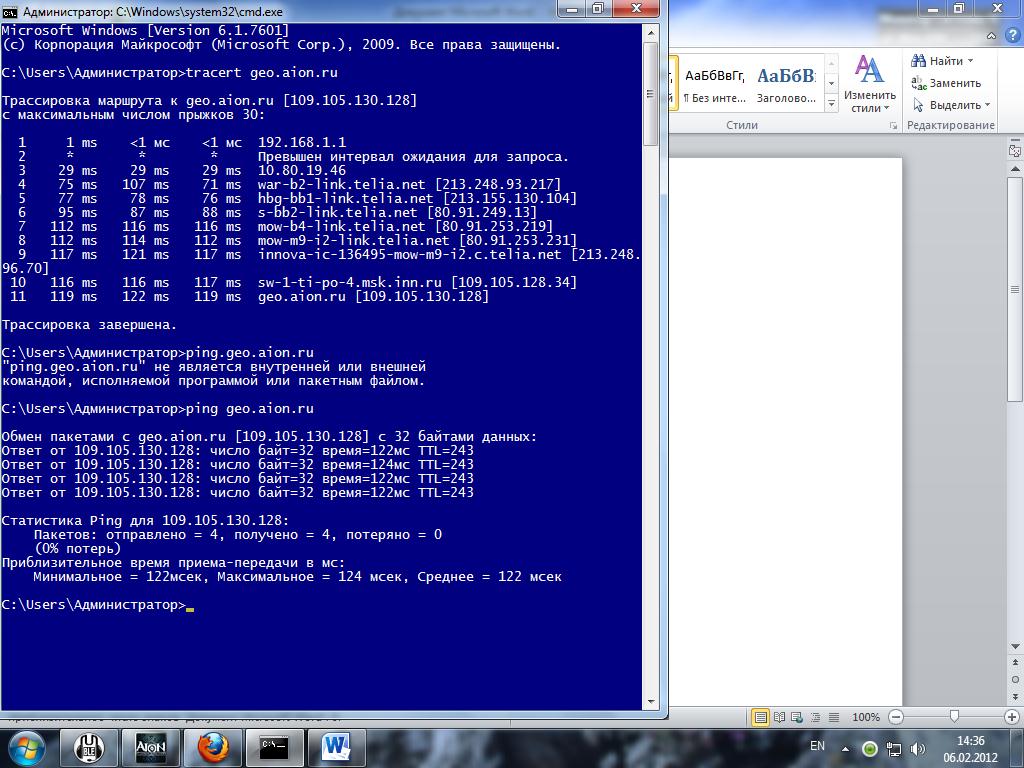Switch to cmd via taskbar button
The width and height of the screenshot is (1024, 768).
click(274, 748)
